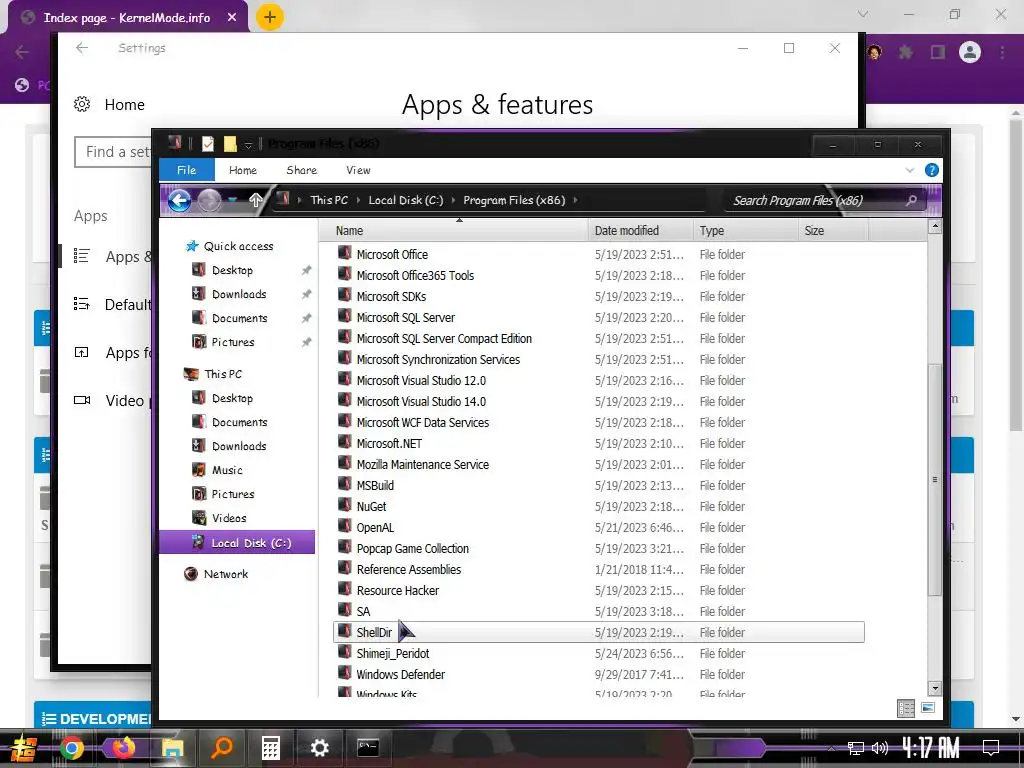1024x768 pixels.
Task: Expand the Explorer ribbon chevron
Action: (x=910, y=170)
